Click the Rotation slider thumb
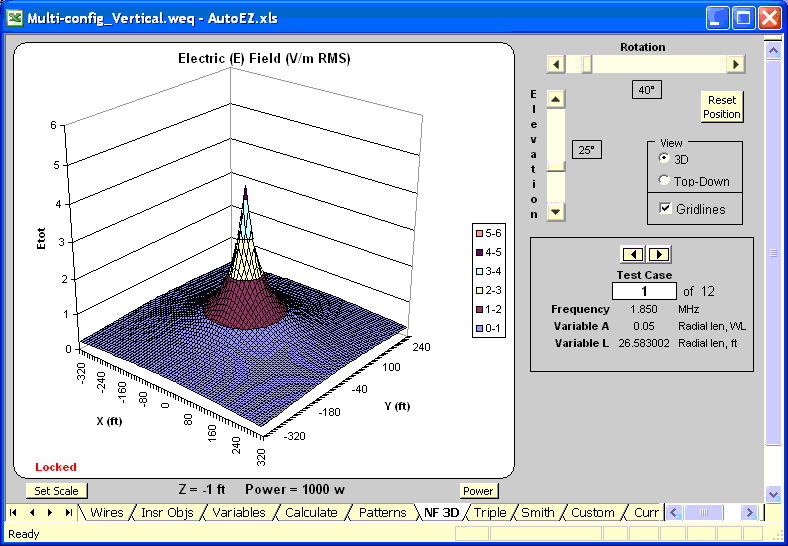Screen dimensions: 788x546 [x=587, y=64]
